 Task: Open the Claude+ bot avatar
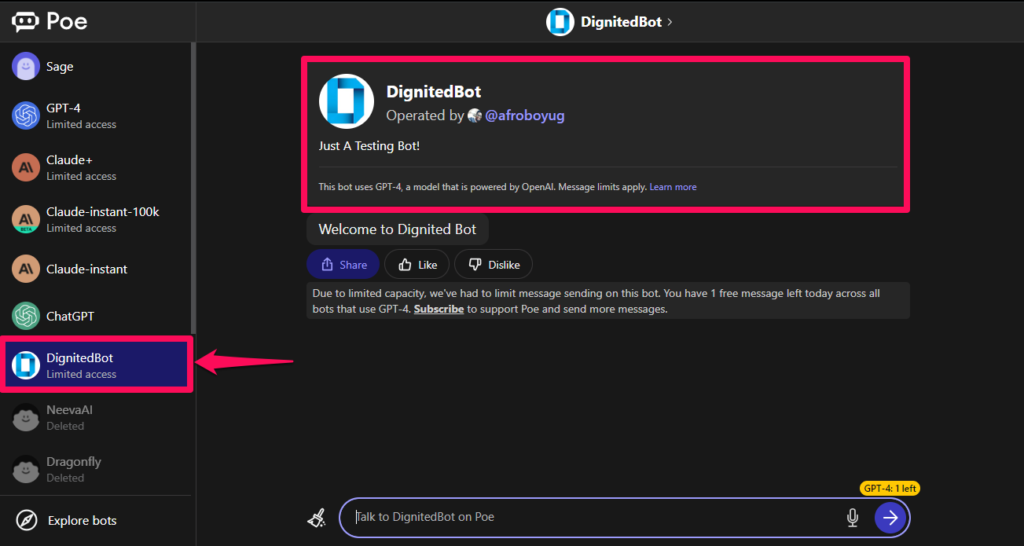point(26,168)
